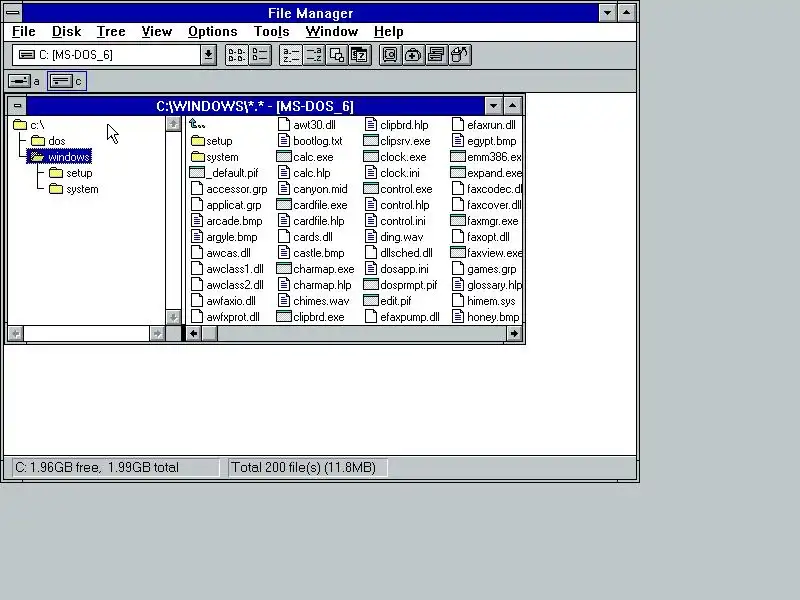Open the Window menu
The image size is (800, 600).
tap(332, 32)
